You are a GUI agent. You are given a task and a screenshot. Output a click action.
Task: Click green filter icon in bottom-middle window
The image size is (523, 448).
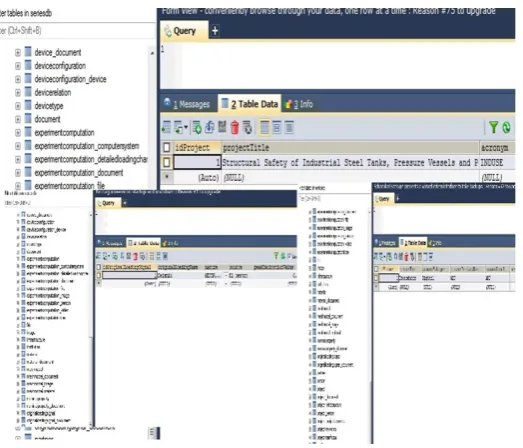coord(276,256)
